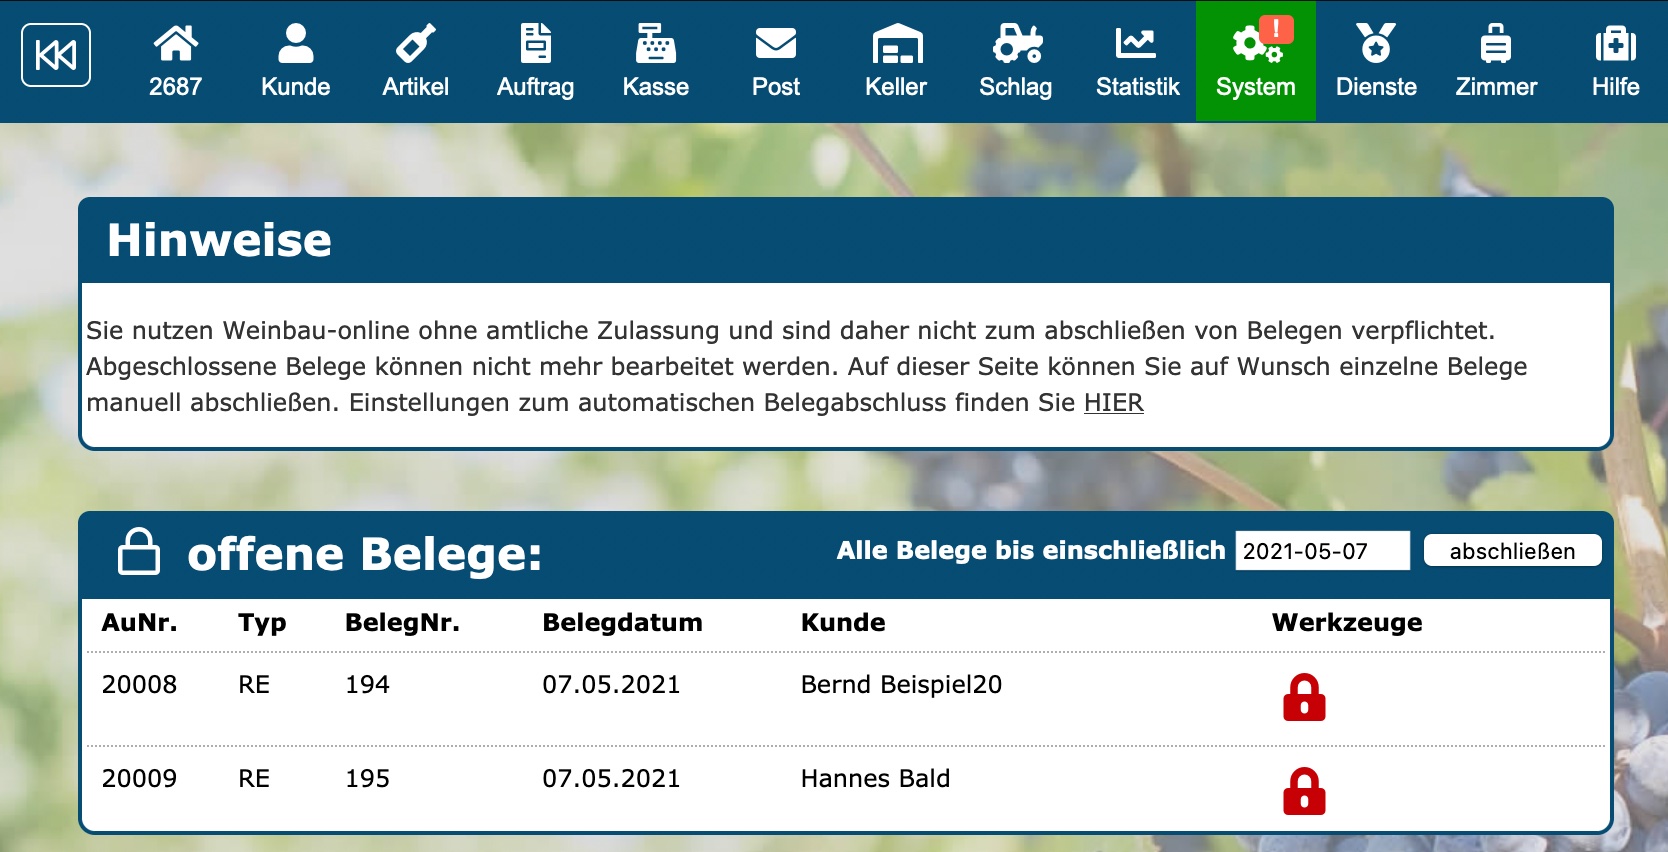Image resolution: width=1668 pixels, height=852 pixels.
Task: Open the home icon labeled 2687
Action: 175,60
